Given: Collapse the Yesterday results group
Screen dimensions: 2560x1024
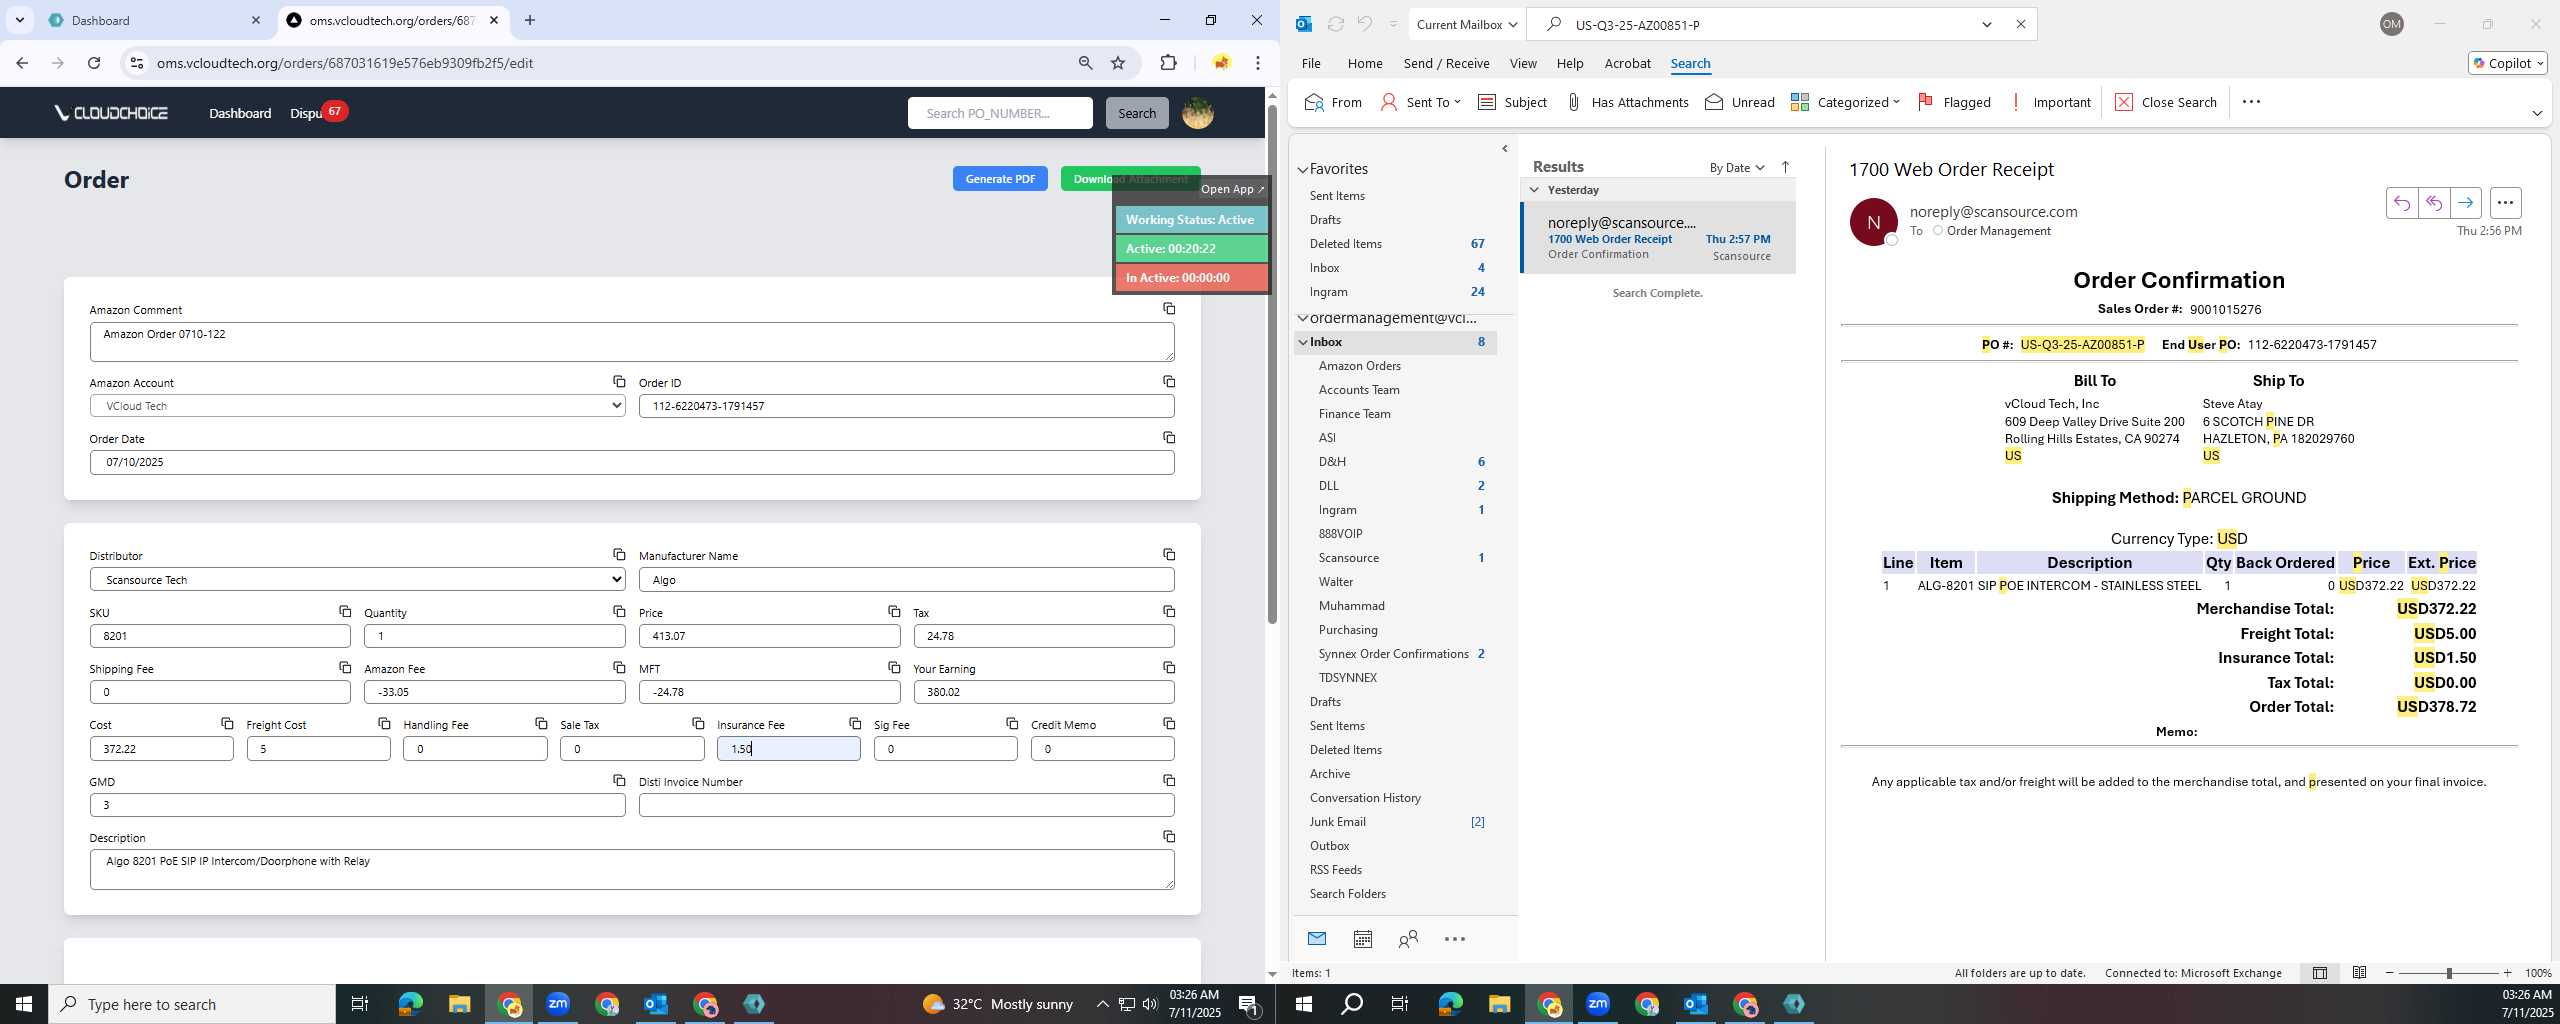Looking at the screenshot, I should pyautogui.click(x=1535, y=190).
